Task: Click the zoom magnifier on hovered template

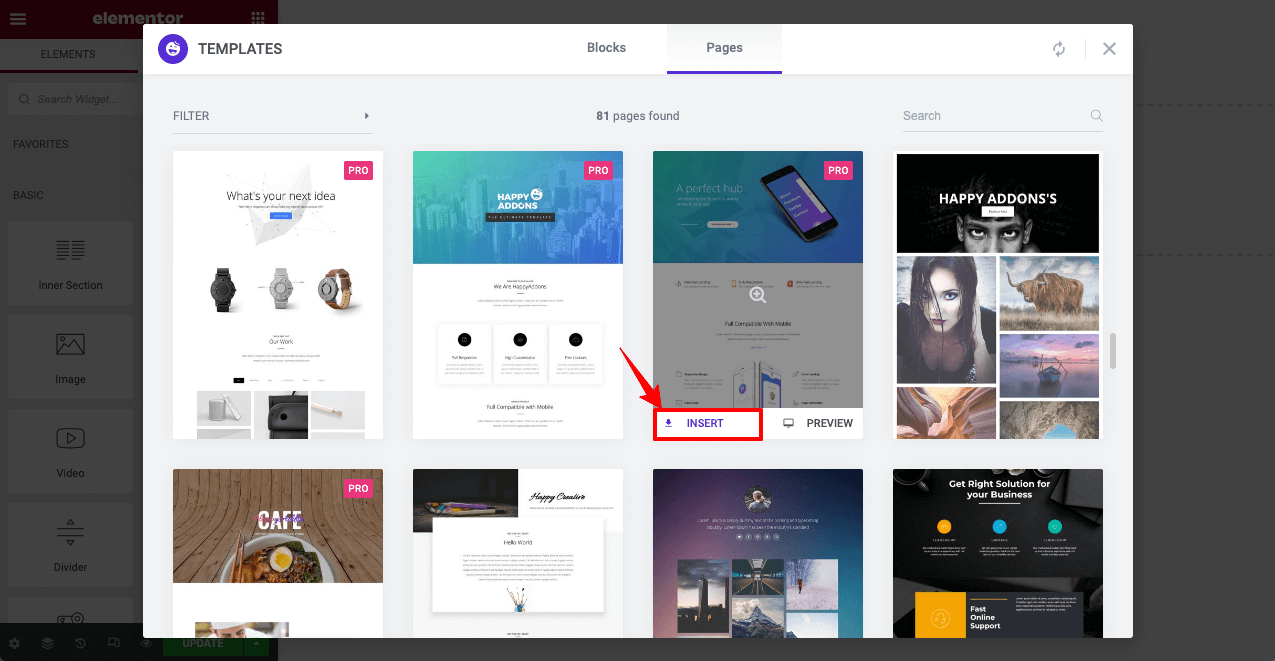Action: coord(758,295)
